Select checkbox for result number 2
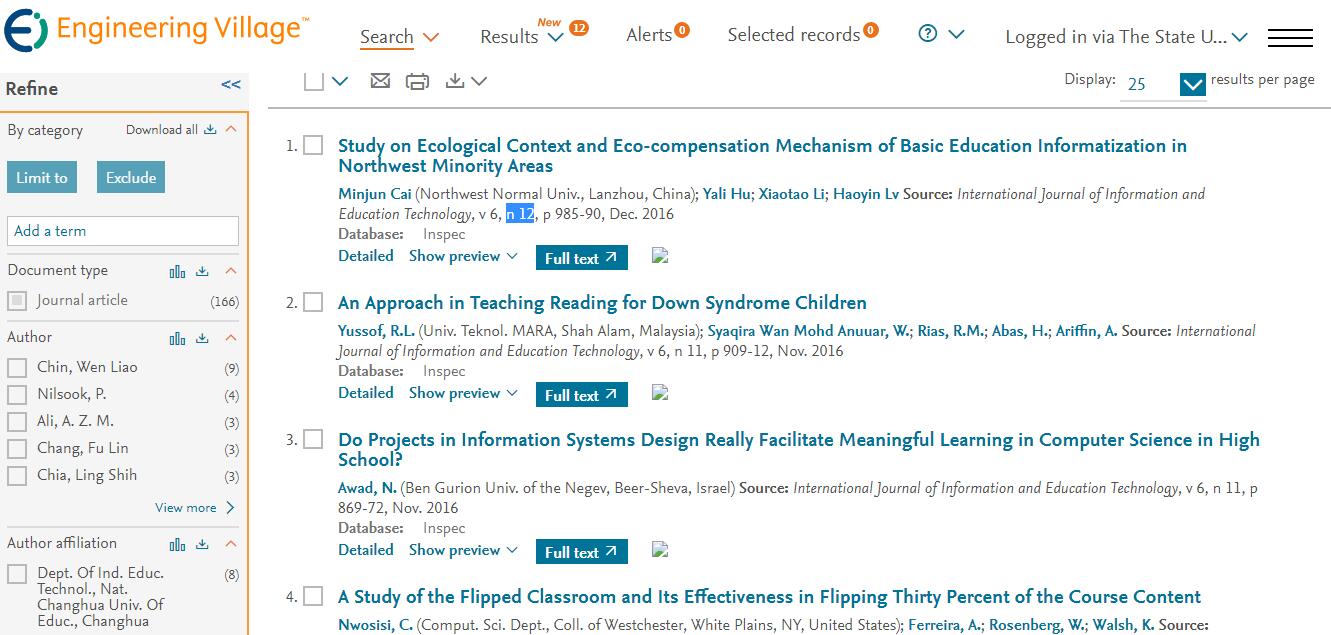1331x635 pixels. coord(313,302)
